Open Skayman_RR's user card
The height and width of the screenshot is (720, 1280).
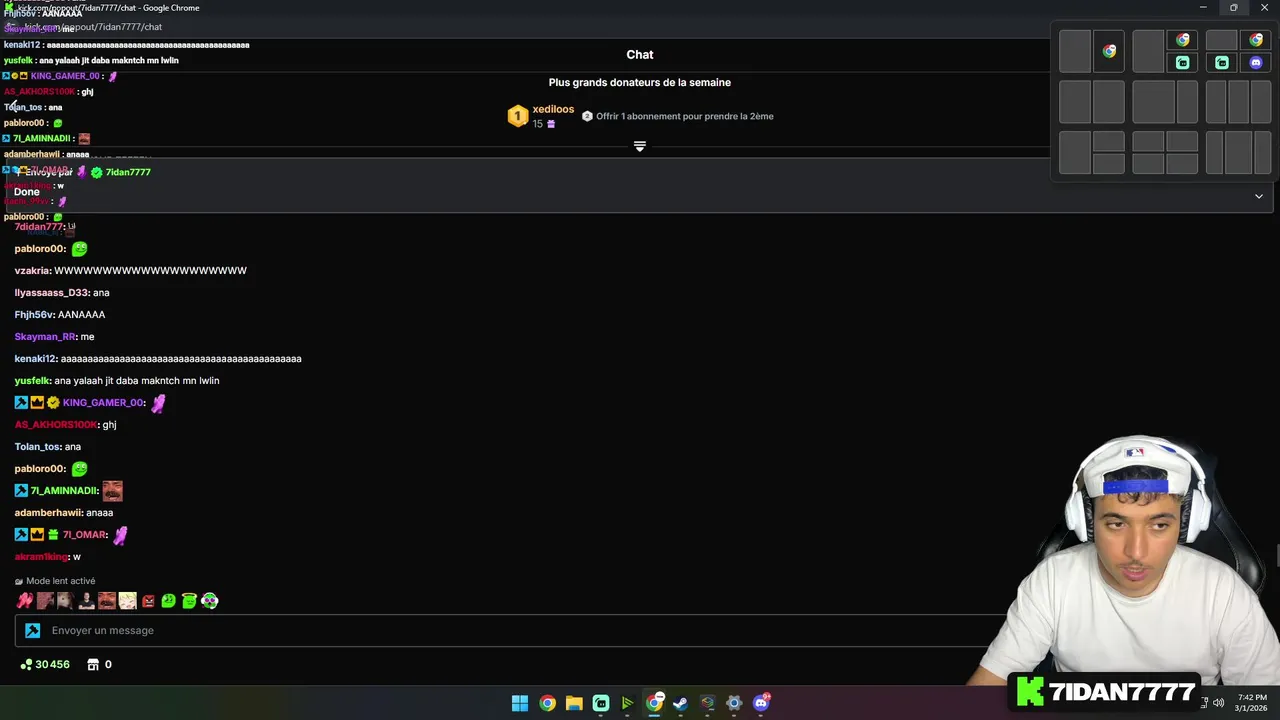(x=45, y=337)
